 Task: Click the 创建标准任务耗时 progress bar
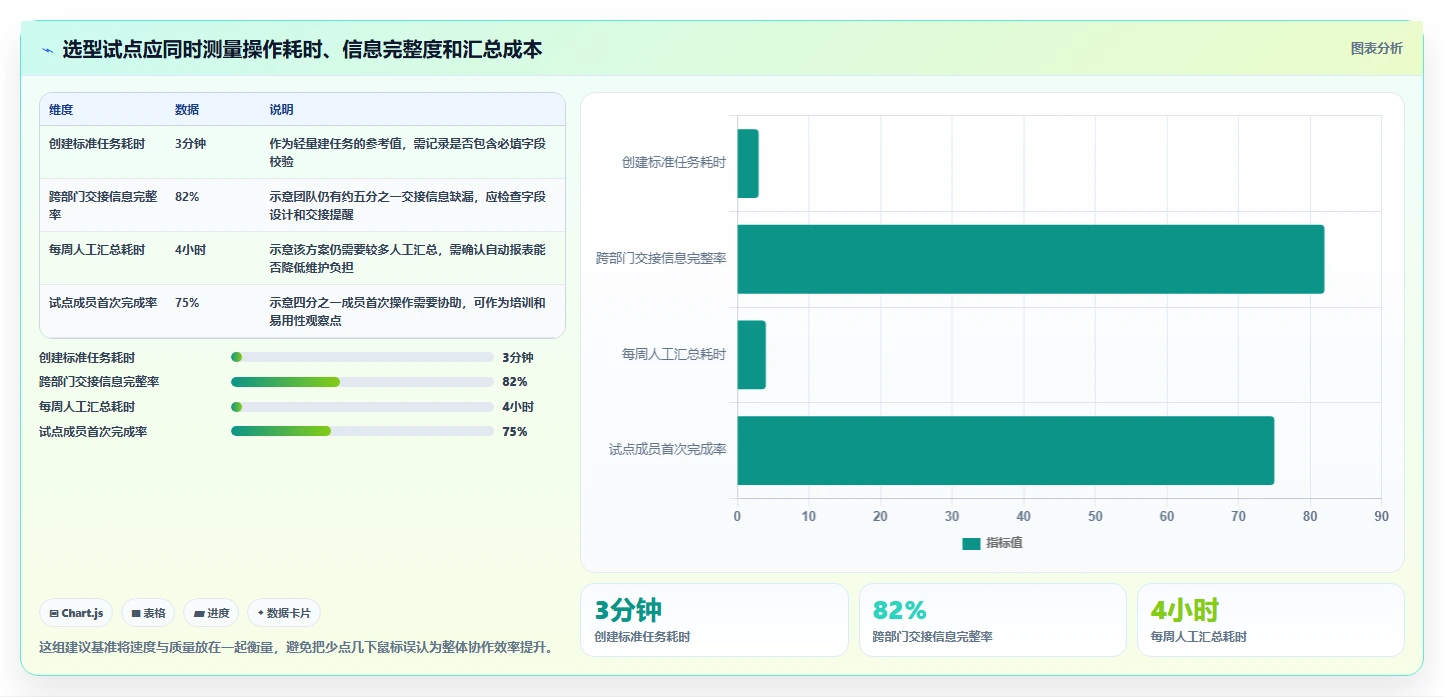362,357
